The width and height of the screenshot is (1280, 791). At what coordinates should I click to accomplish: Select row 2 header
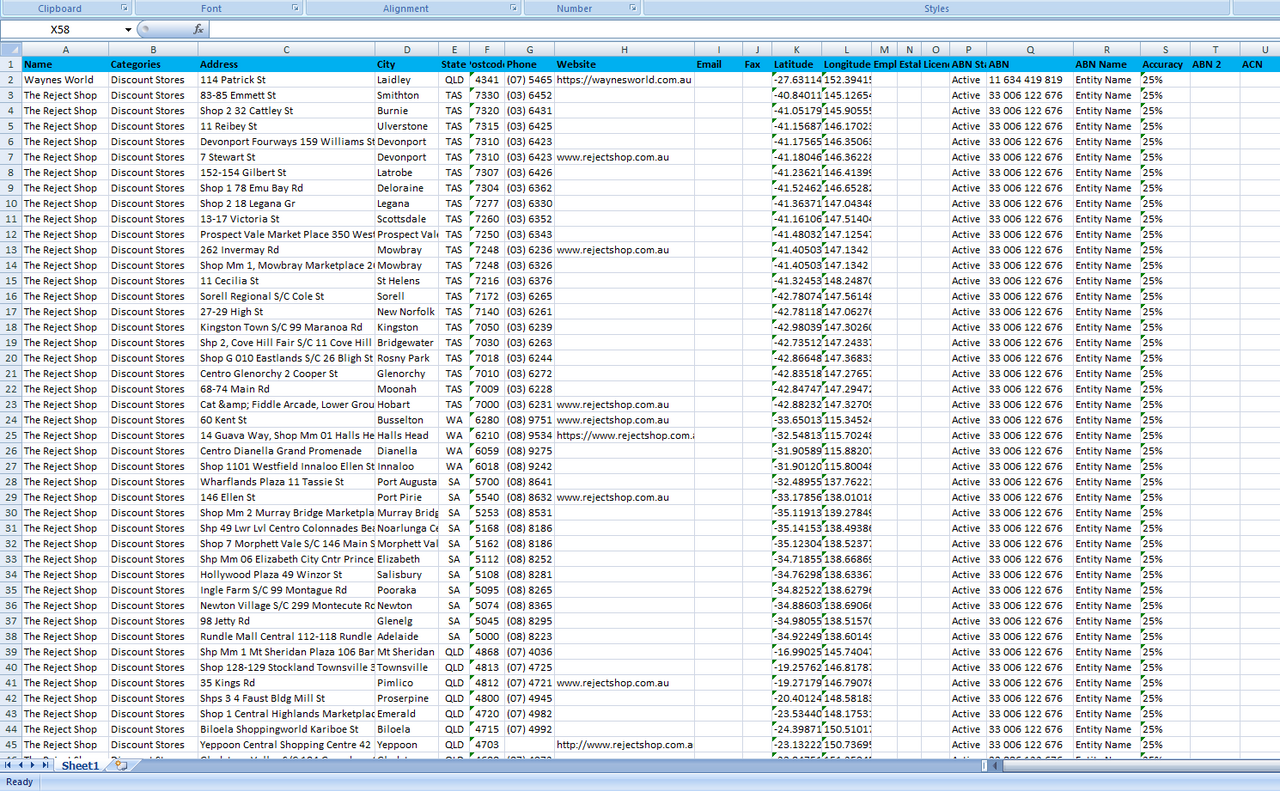(x=10, y=80)
